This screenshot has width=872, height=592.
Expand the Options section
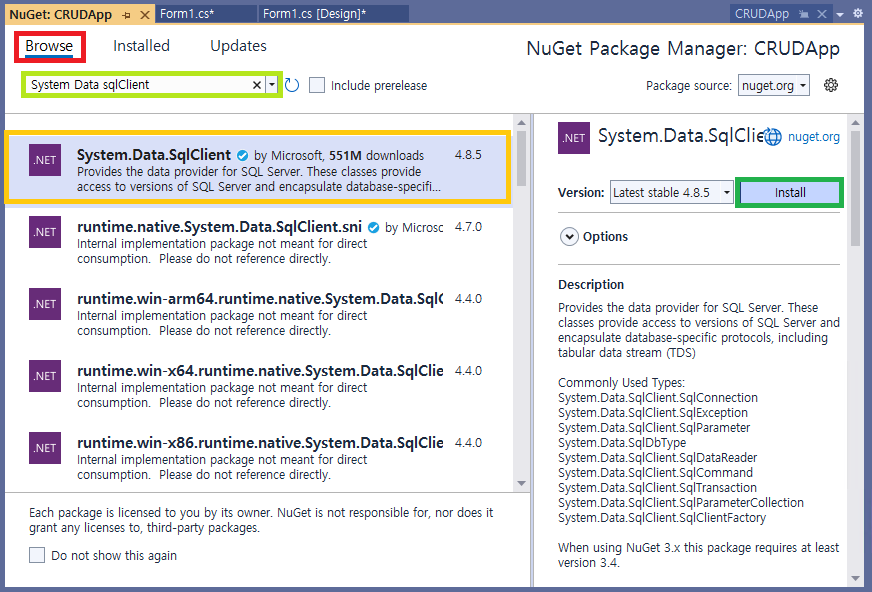569,237
